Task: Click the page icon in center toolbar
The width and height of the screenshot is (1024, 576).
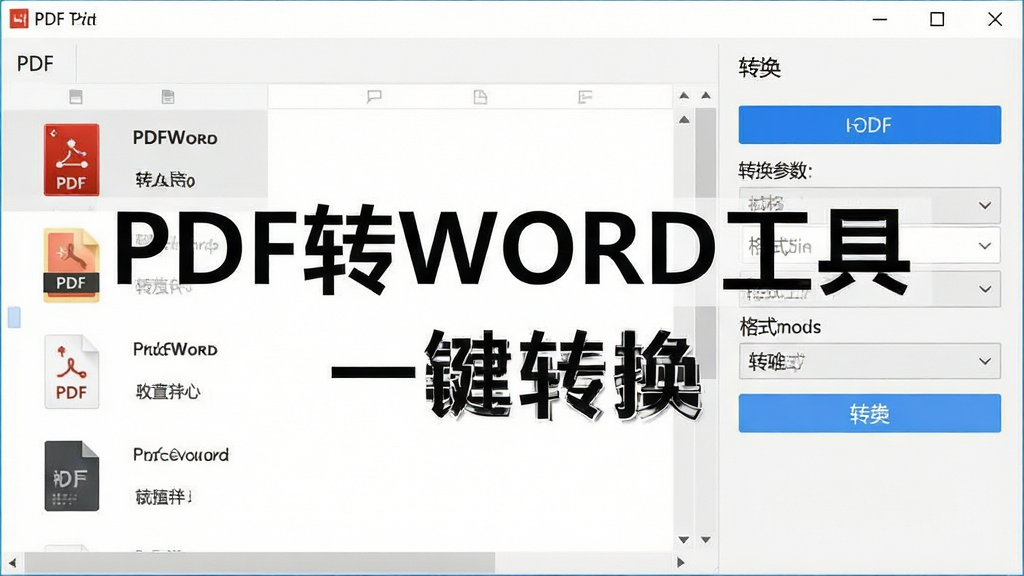Action: [x=480, y=97]
